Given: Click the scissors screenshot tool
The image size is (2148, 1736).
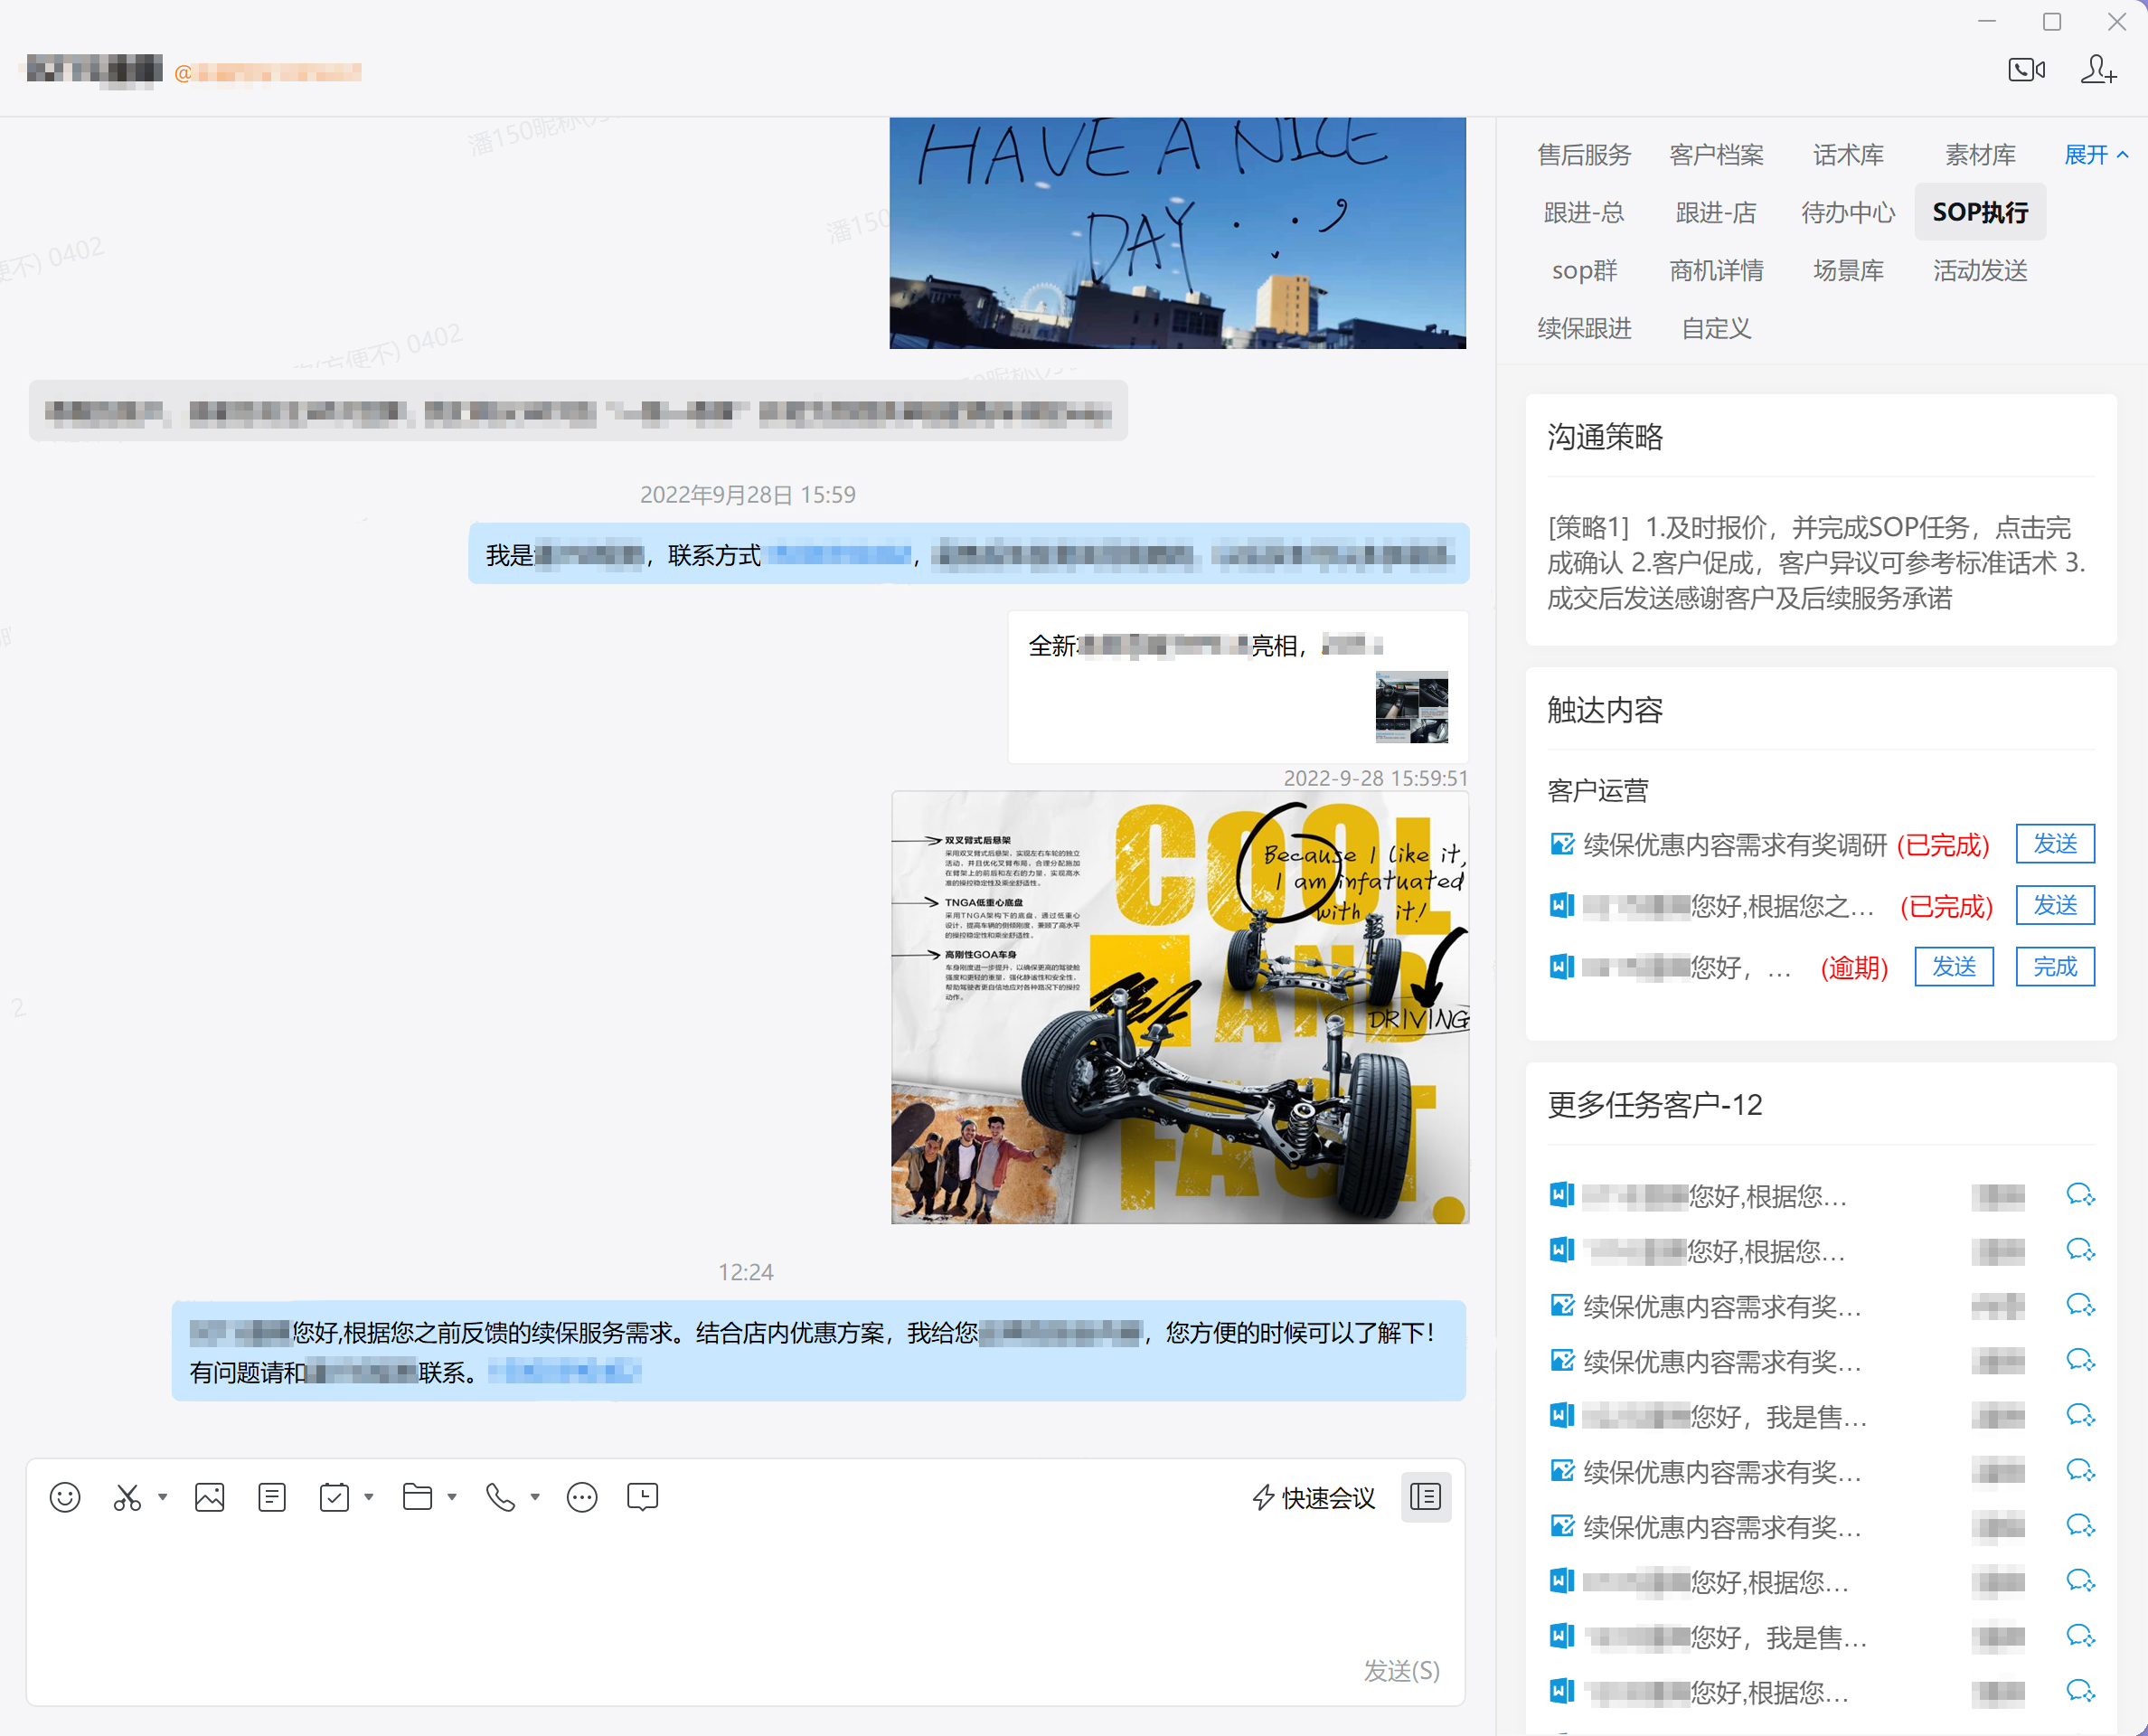Looking at the screenshot, I should (x=127, y=1497).
